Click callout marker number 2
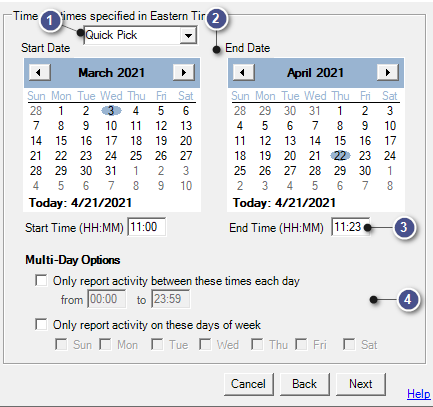 tap(216, 18)
